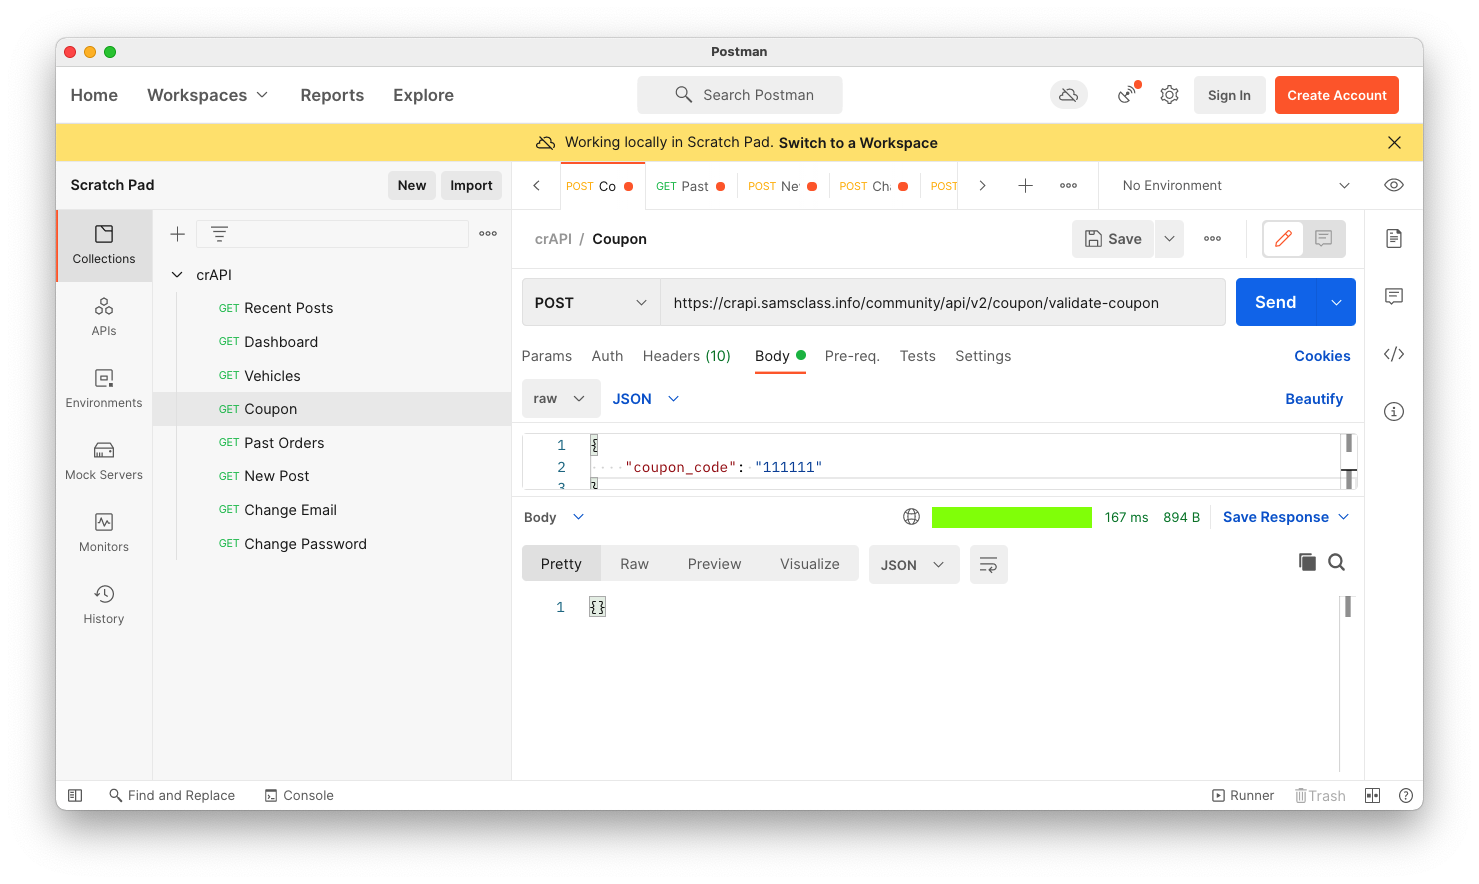The height and width of the screenshot is (884, 1479).
Task: Switch to comment mode icon beside edit pencil
Action: pos(1323,239)
